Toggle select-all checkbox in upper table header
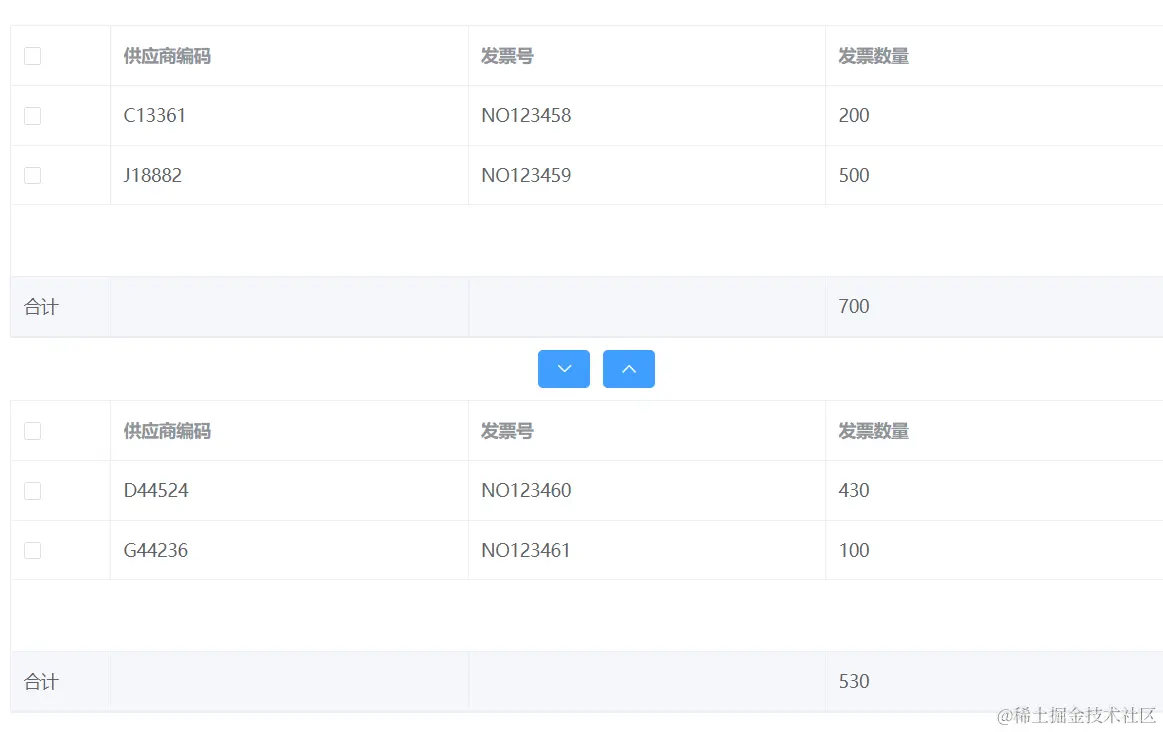Viewport: 1163px width, 732px height. tap(33, 56)
